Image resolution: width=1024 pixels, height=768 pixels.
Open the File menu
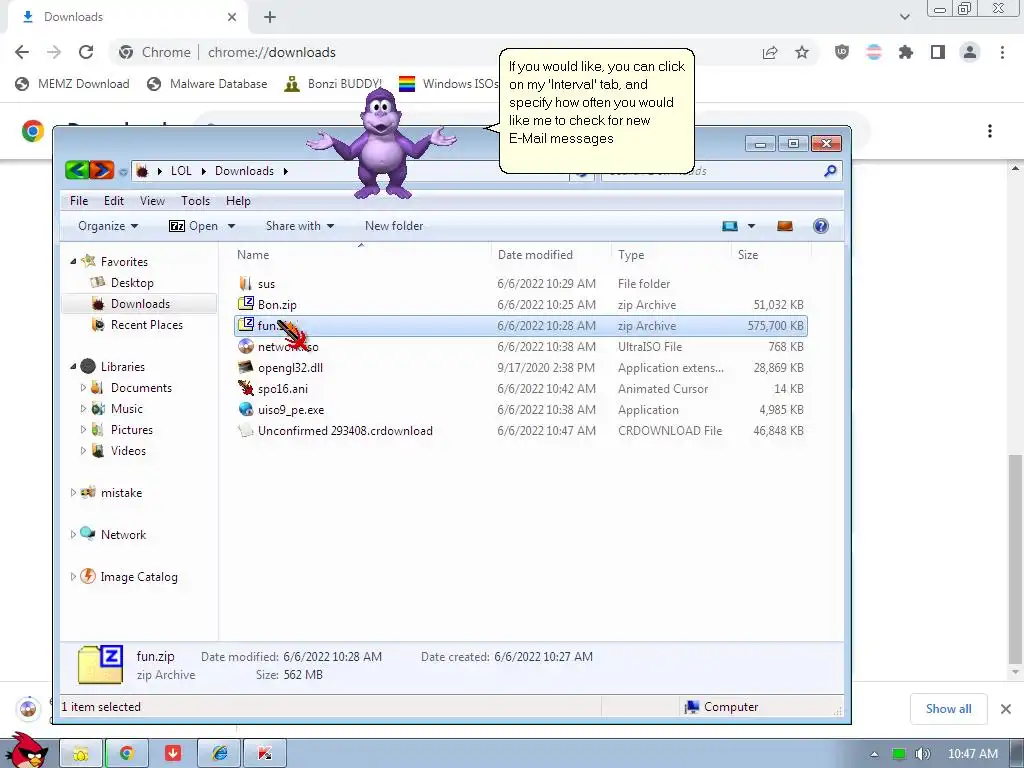click(x=79, y=200)
